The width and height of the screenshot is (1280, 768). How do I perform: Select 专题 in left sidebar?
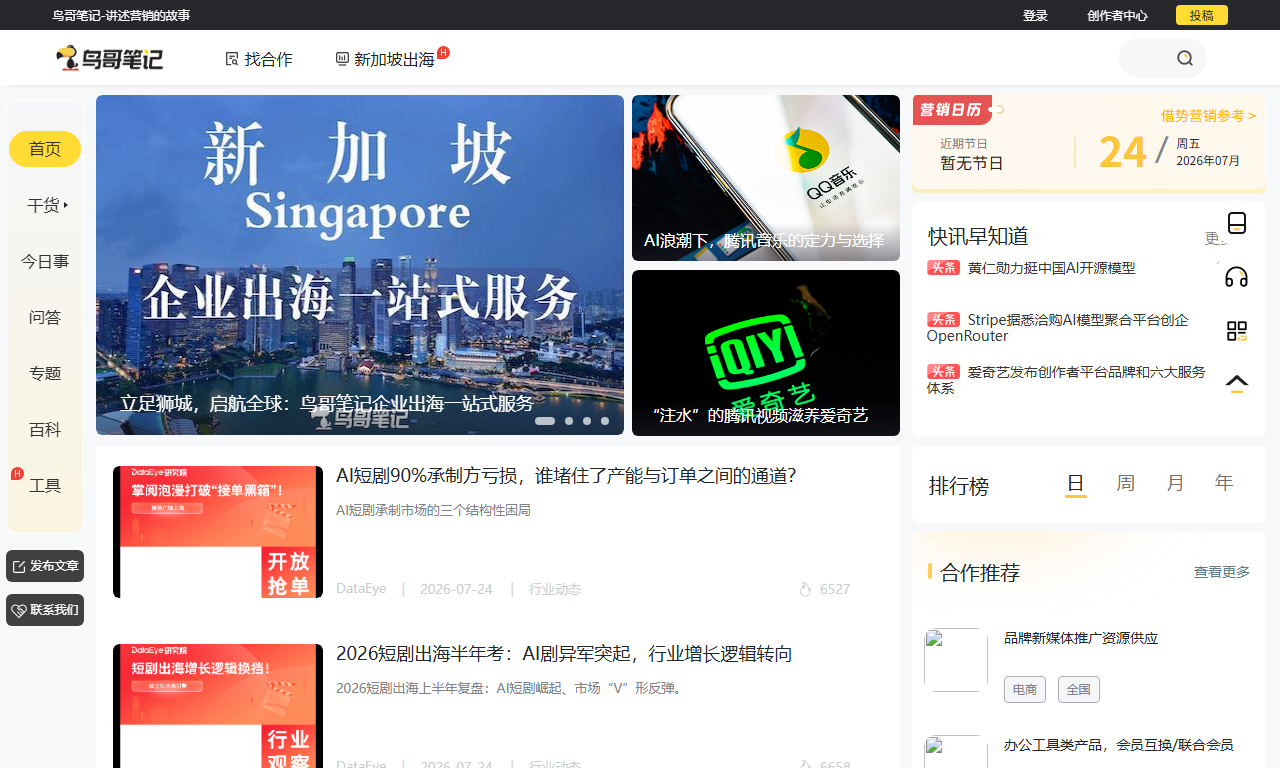pos(45,373)
